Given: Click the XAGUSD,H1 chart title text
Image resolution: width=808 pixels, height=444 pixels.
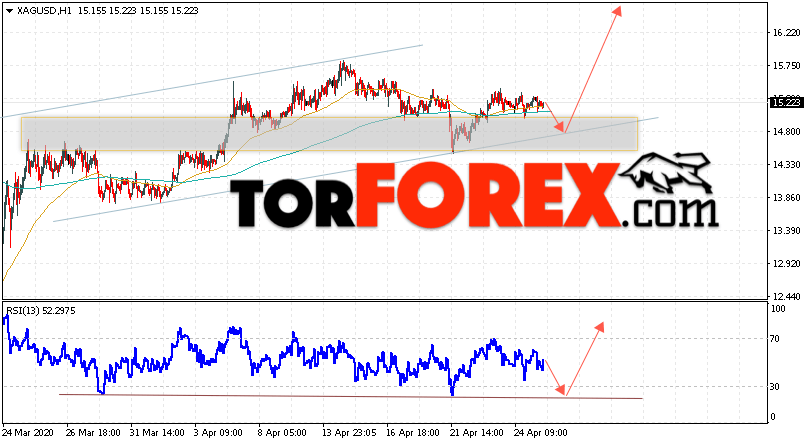Looking at the screenshot, I should coord(44,11).
